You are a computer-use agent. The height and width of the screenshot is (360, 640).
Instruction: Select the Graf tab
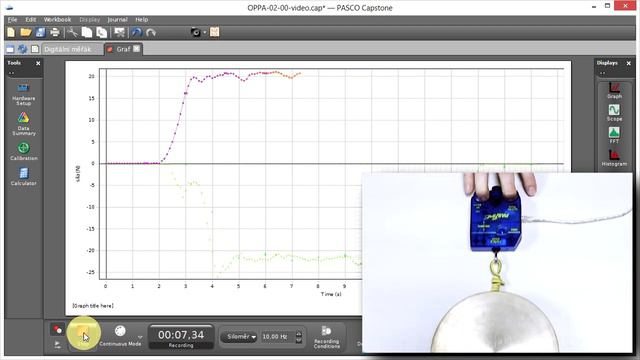point(123,49)
